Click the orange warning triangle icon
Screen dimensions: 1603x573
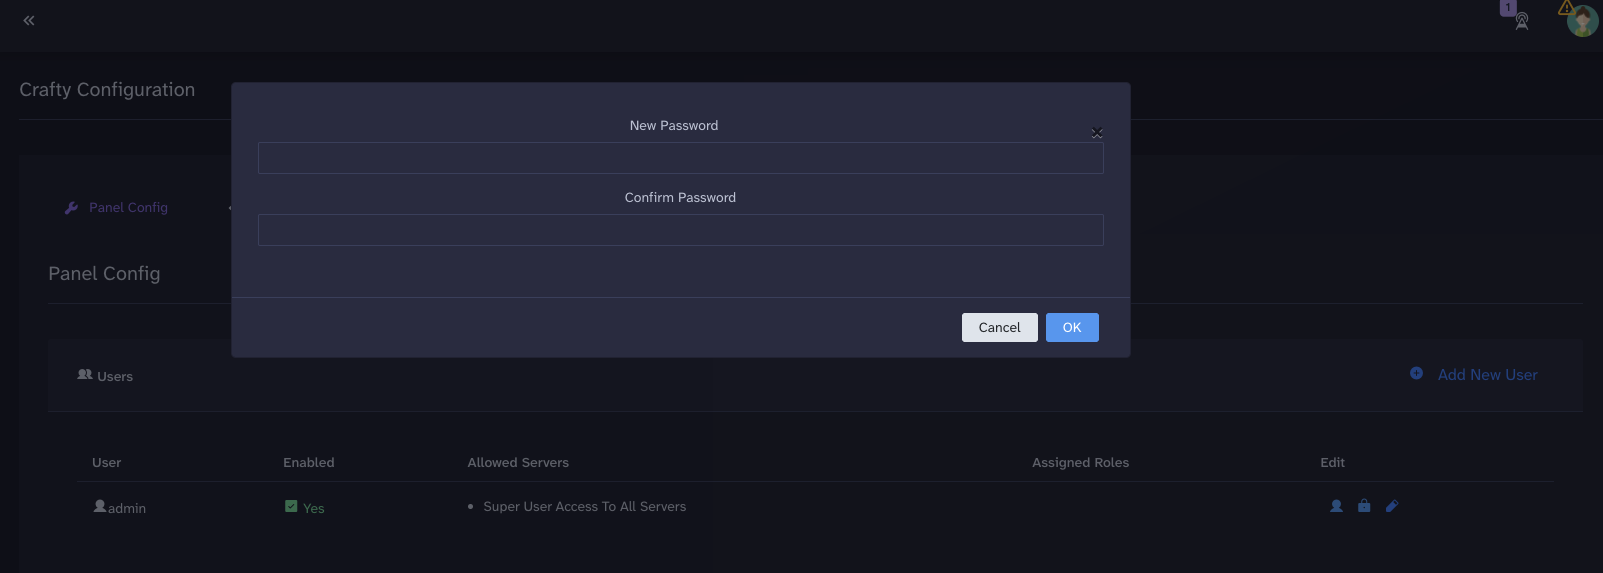click(1566, 8)
